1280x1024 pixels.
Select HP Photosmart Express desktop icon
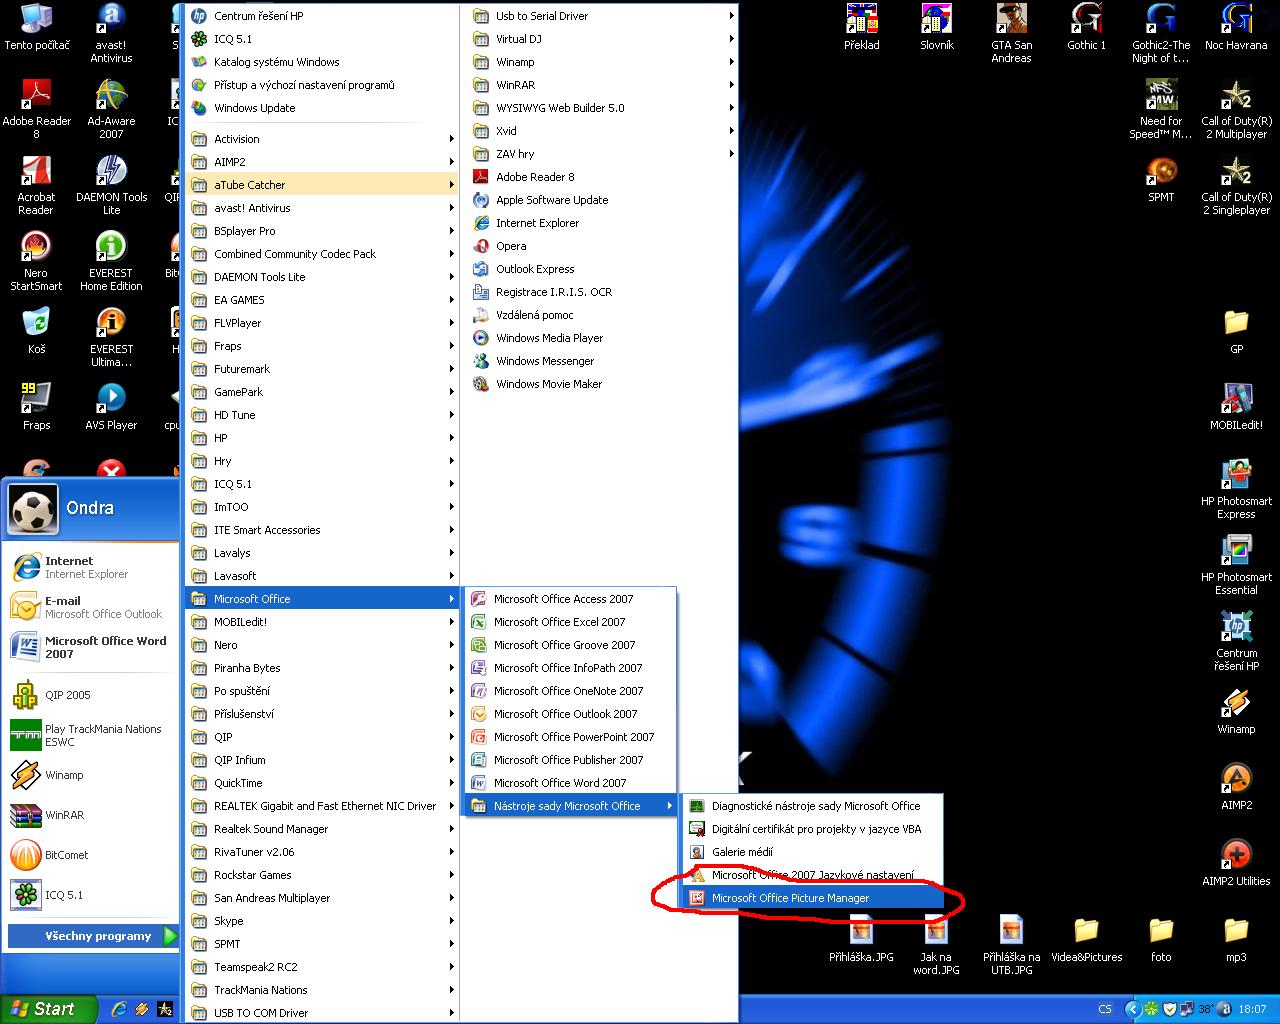click(x=1236, y=489)
